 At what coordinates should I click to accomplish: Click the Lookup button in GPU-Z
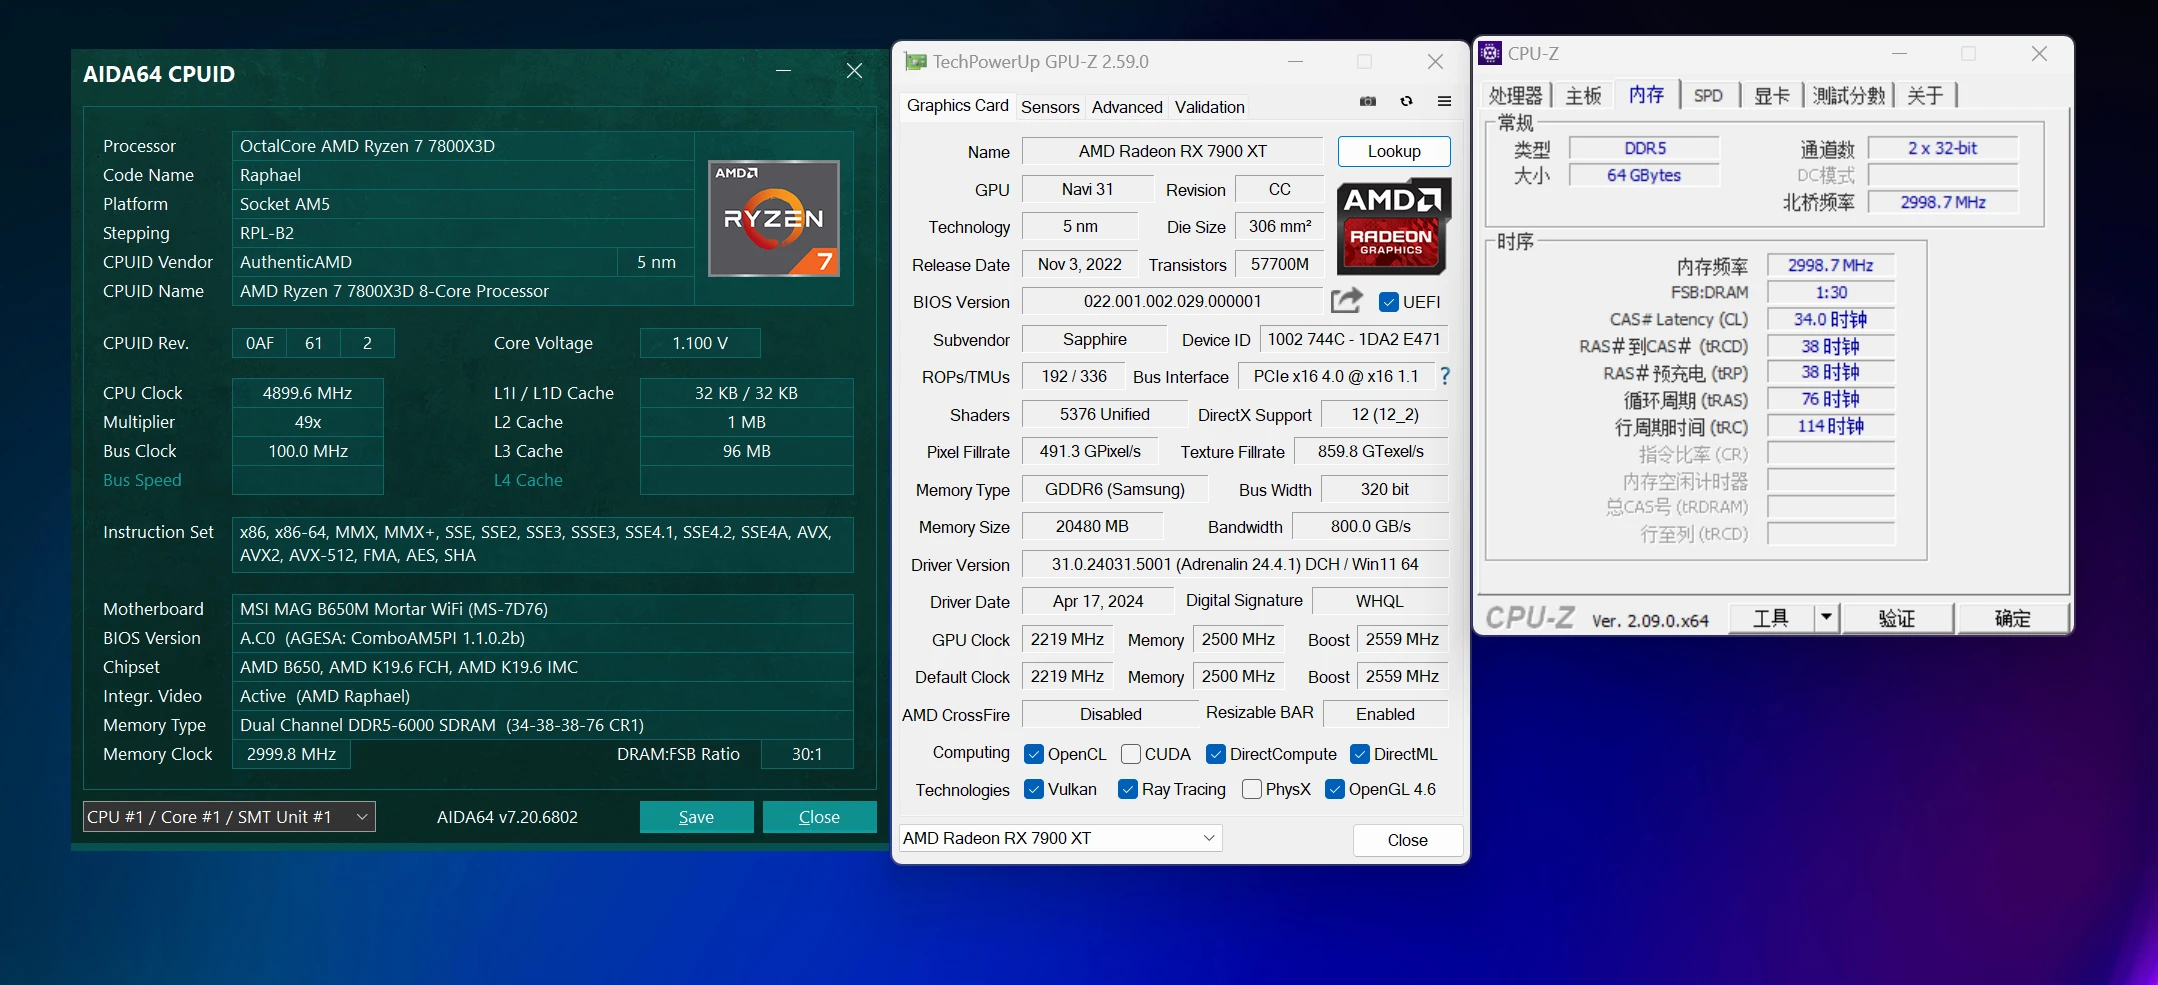pos(1394,151)
